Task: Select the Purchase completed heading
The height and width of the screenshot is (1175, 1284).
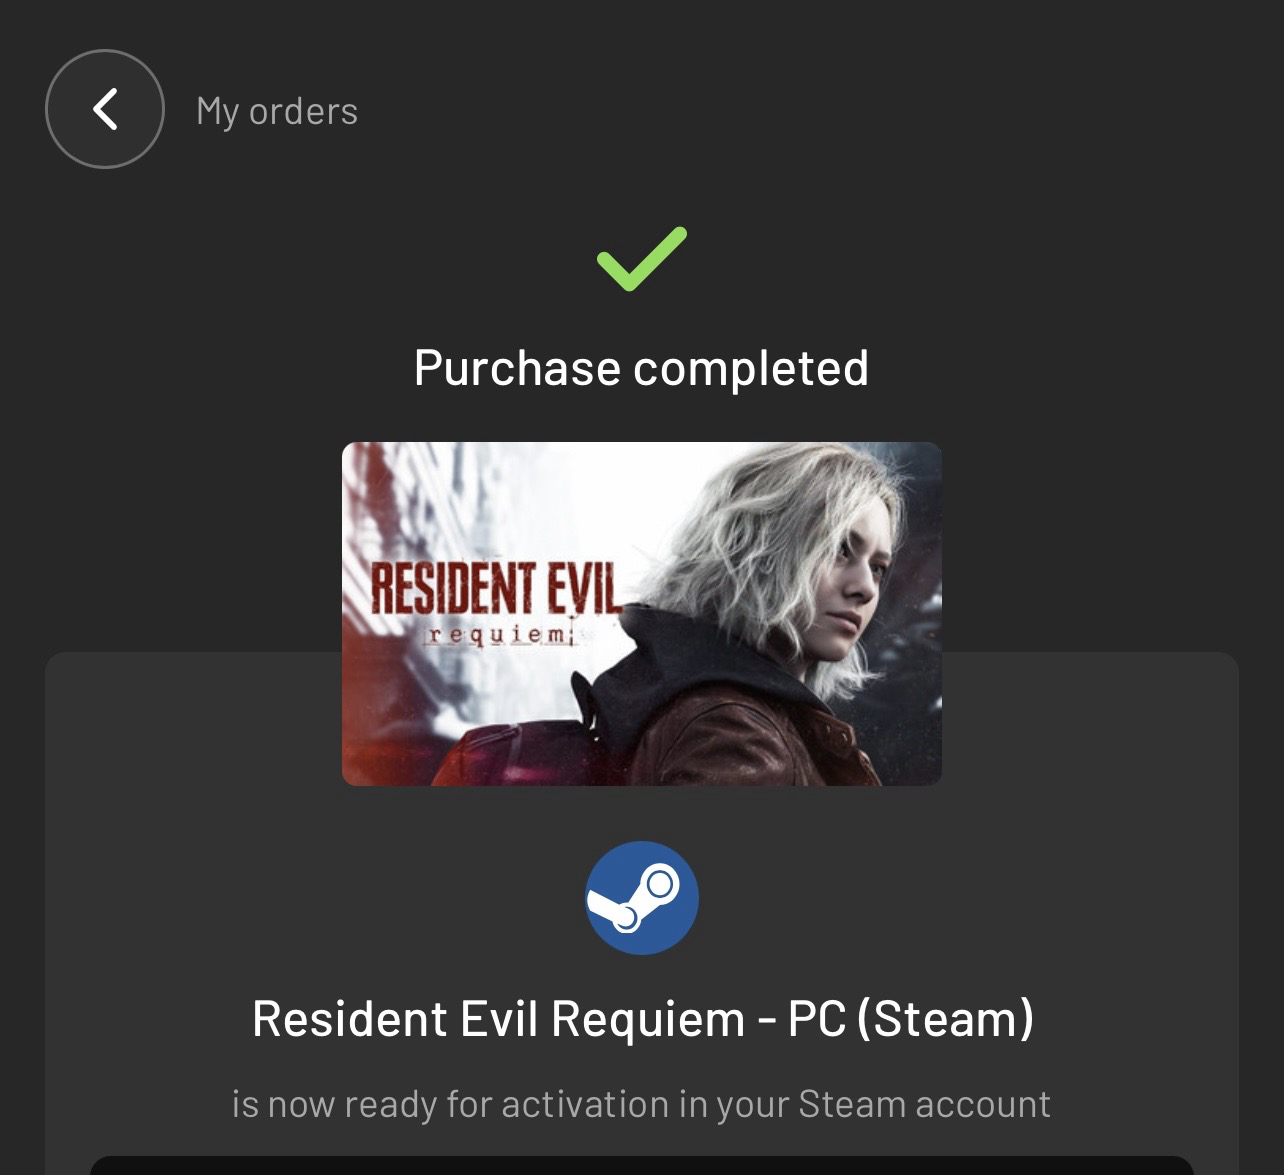Action: click(641, 368)
